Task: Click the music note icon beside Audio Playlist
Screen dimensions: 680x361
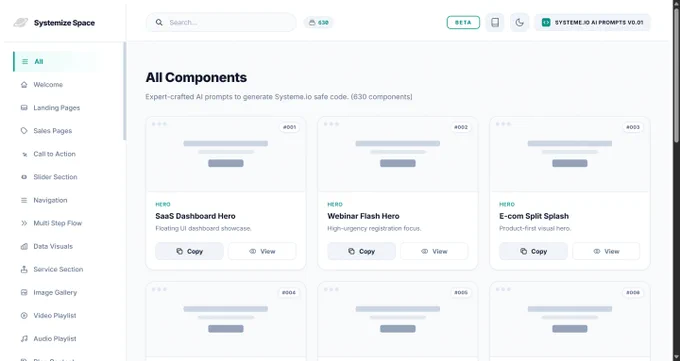Action: (24, 338)
